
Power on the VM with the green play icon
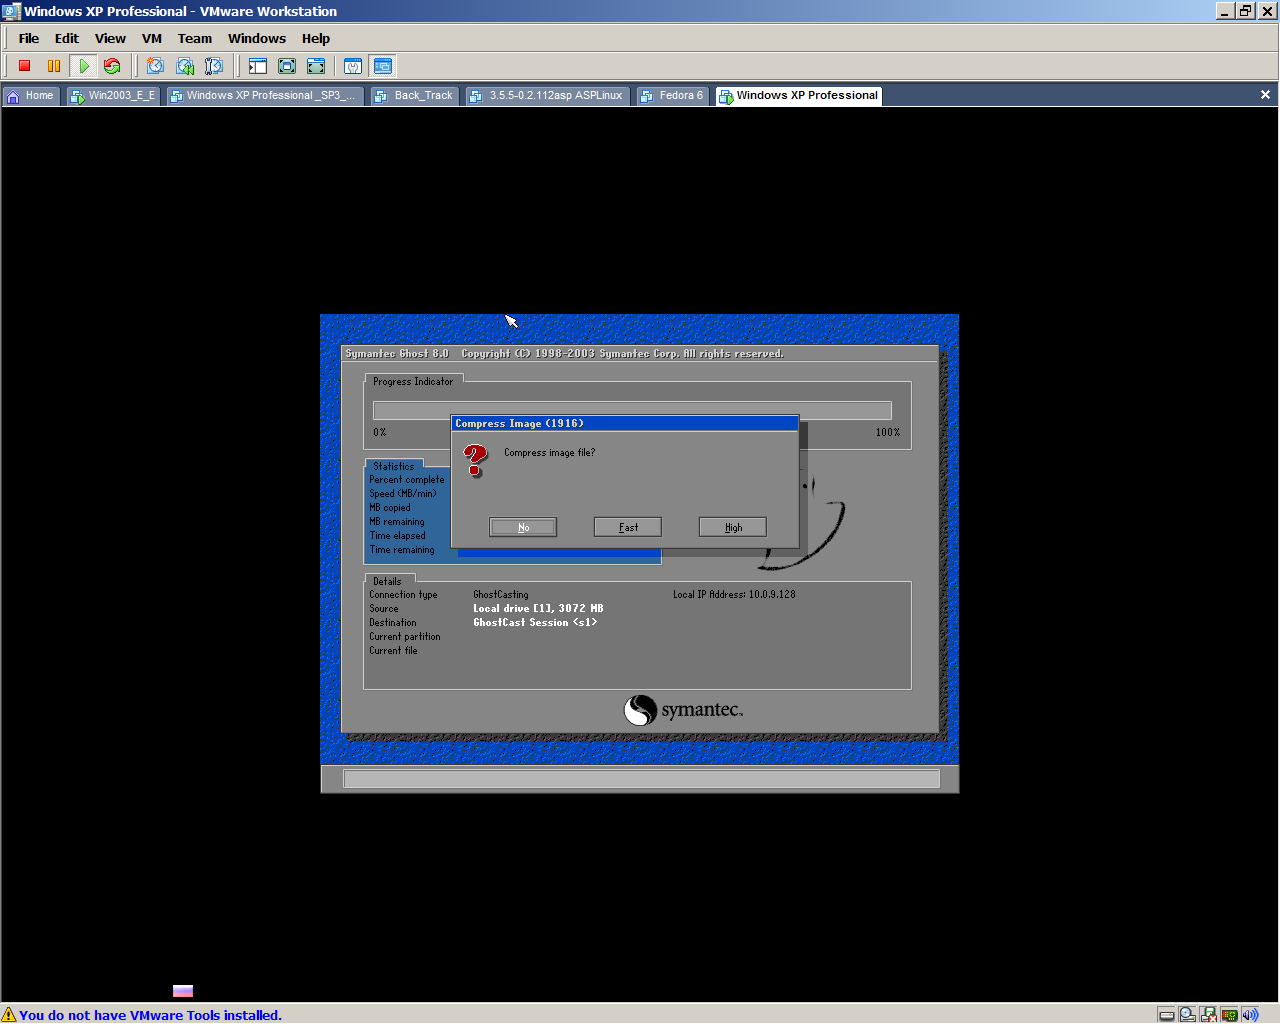click(x=84, y=66)
